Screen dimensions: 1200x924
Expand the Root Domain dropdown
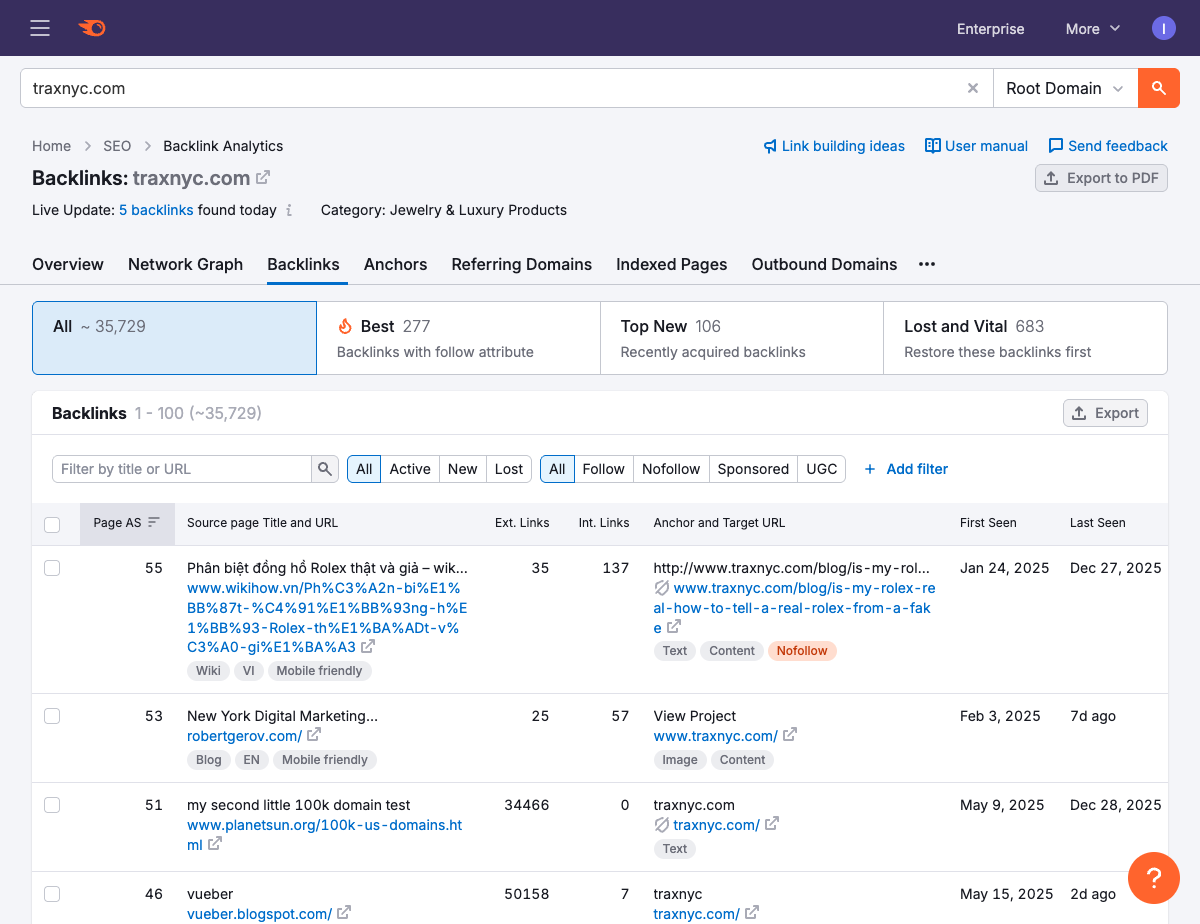1065,88
